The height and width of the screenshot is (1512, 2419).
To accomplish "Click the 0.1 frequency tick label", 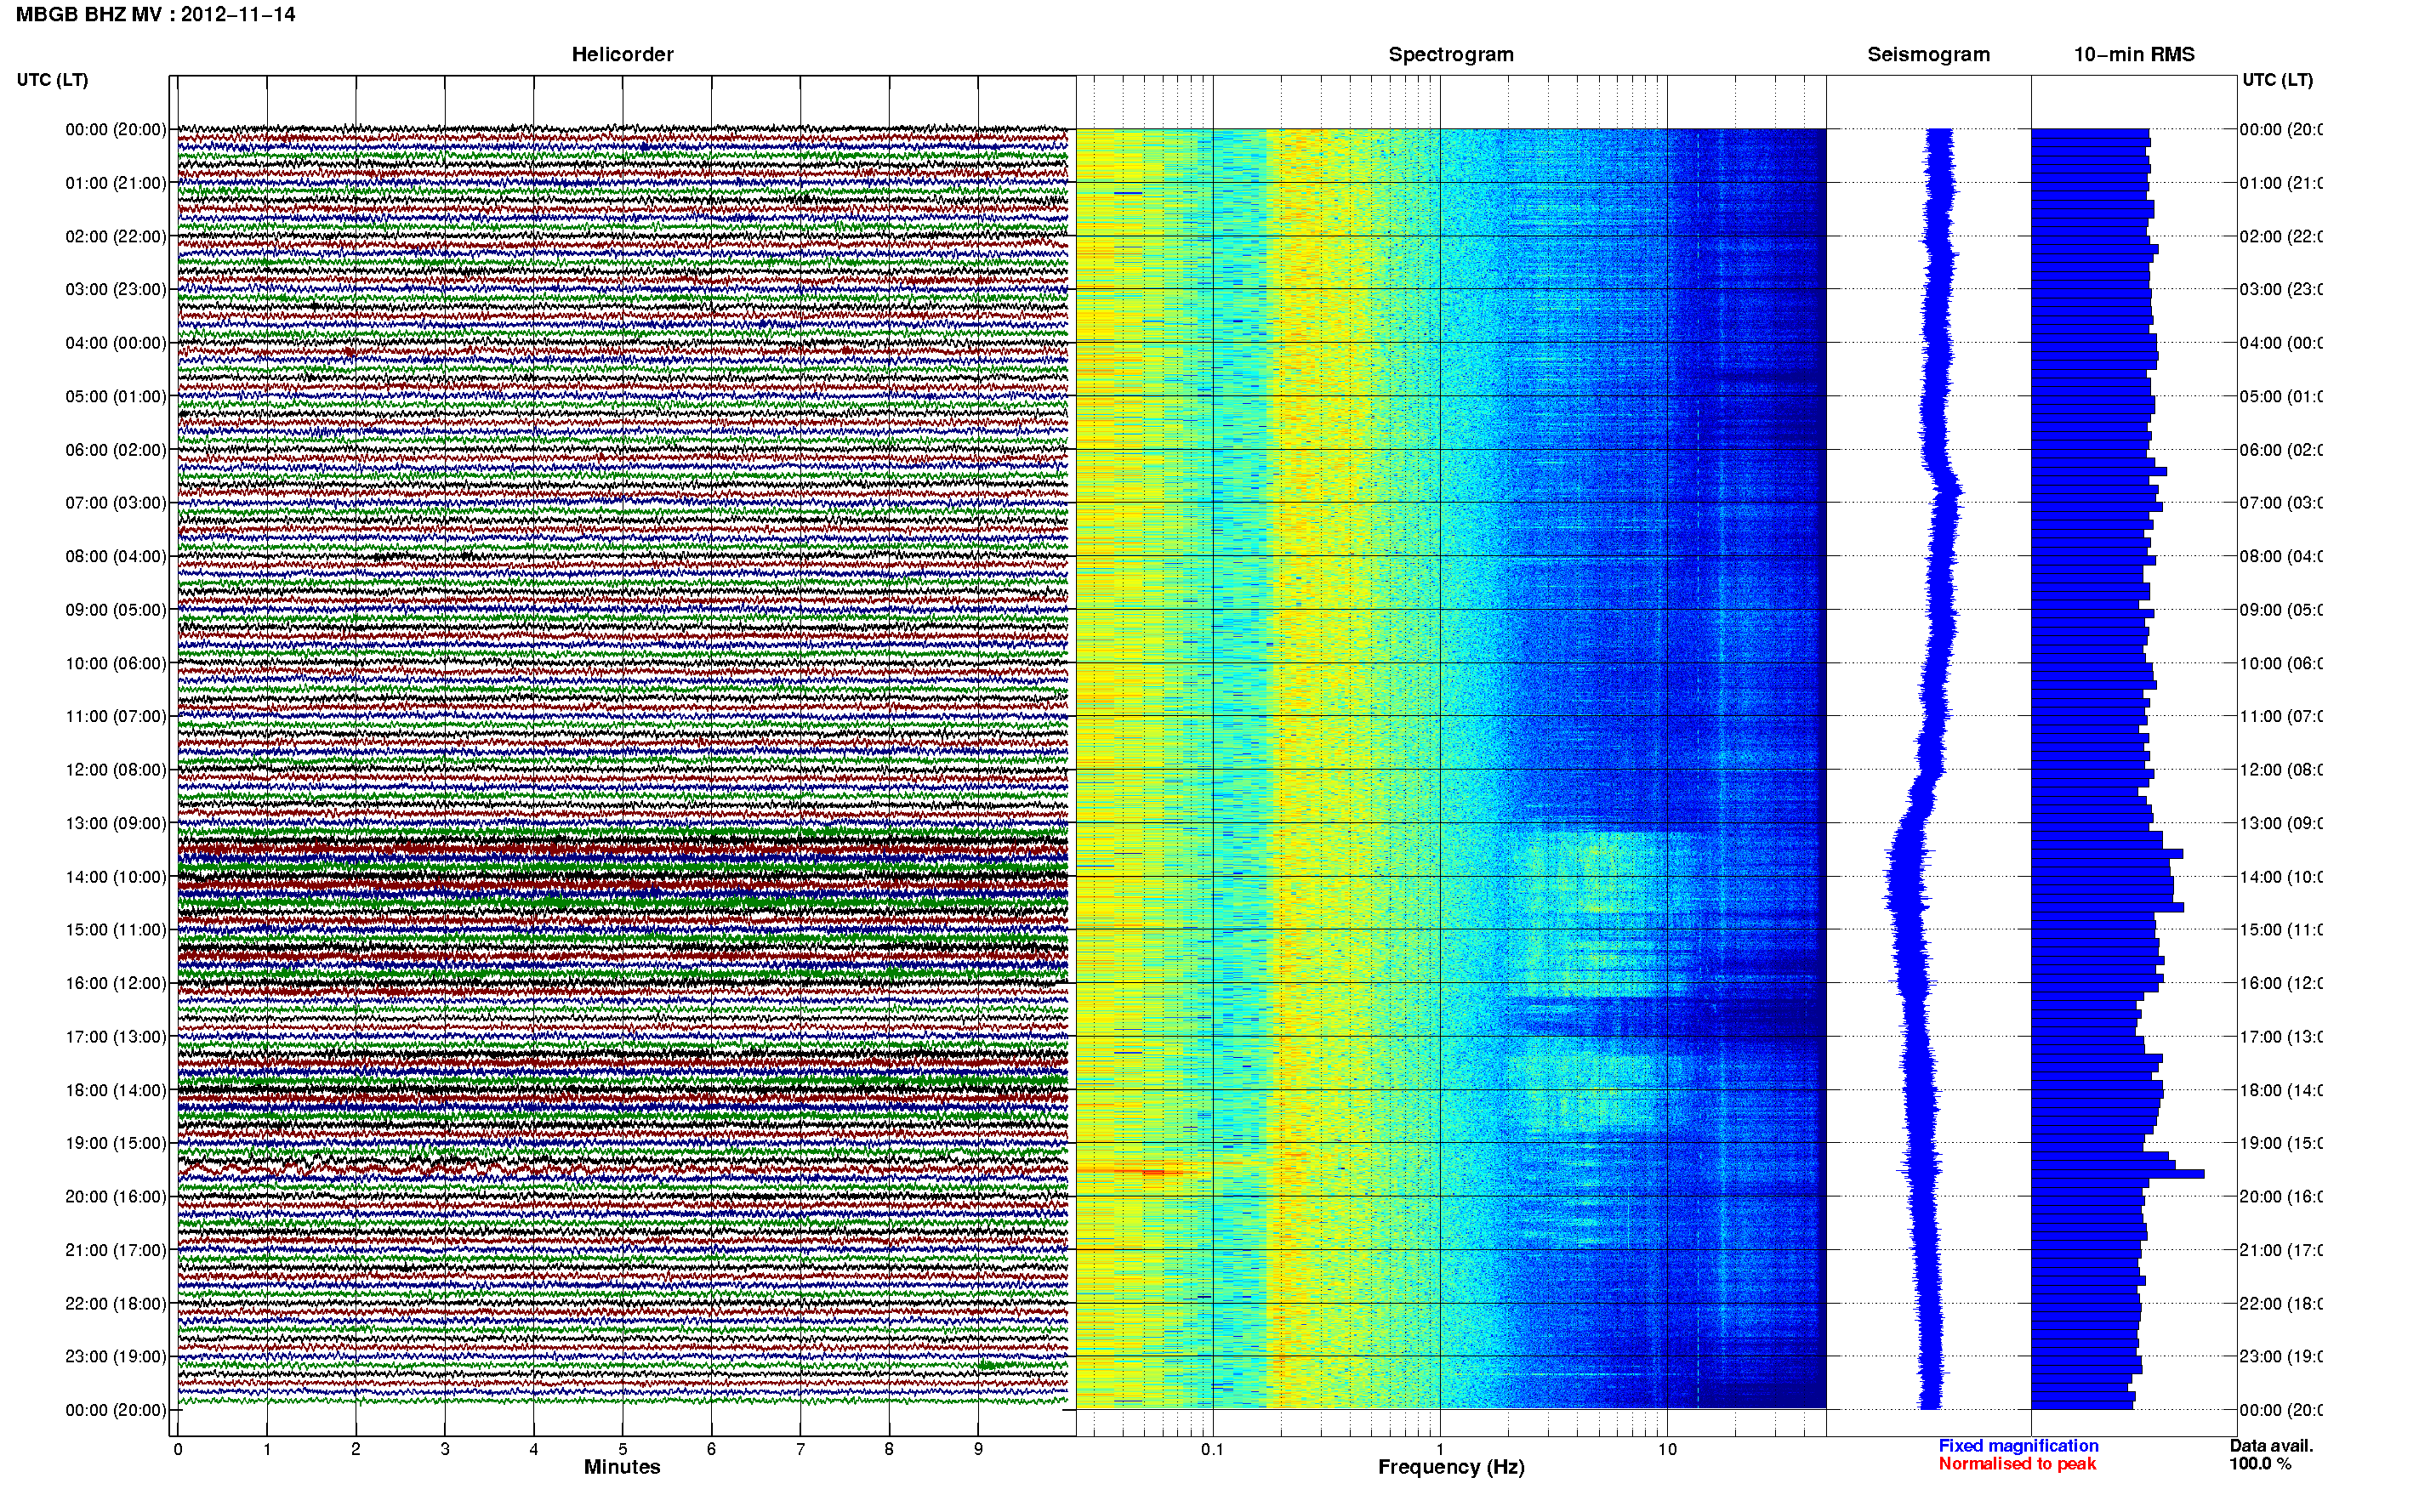I will [1212, 1449].
